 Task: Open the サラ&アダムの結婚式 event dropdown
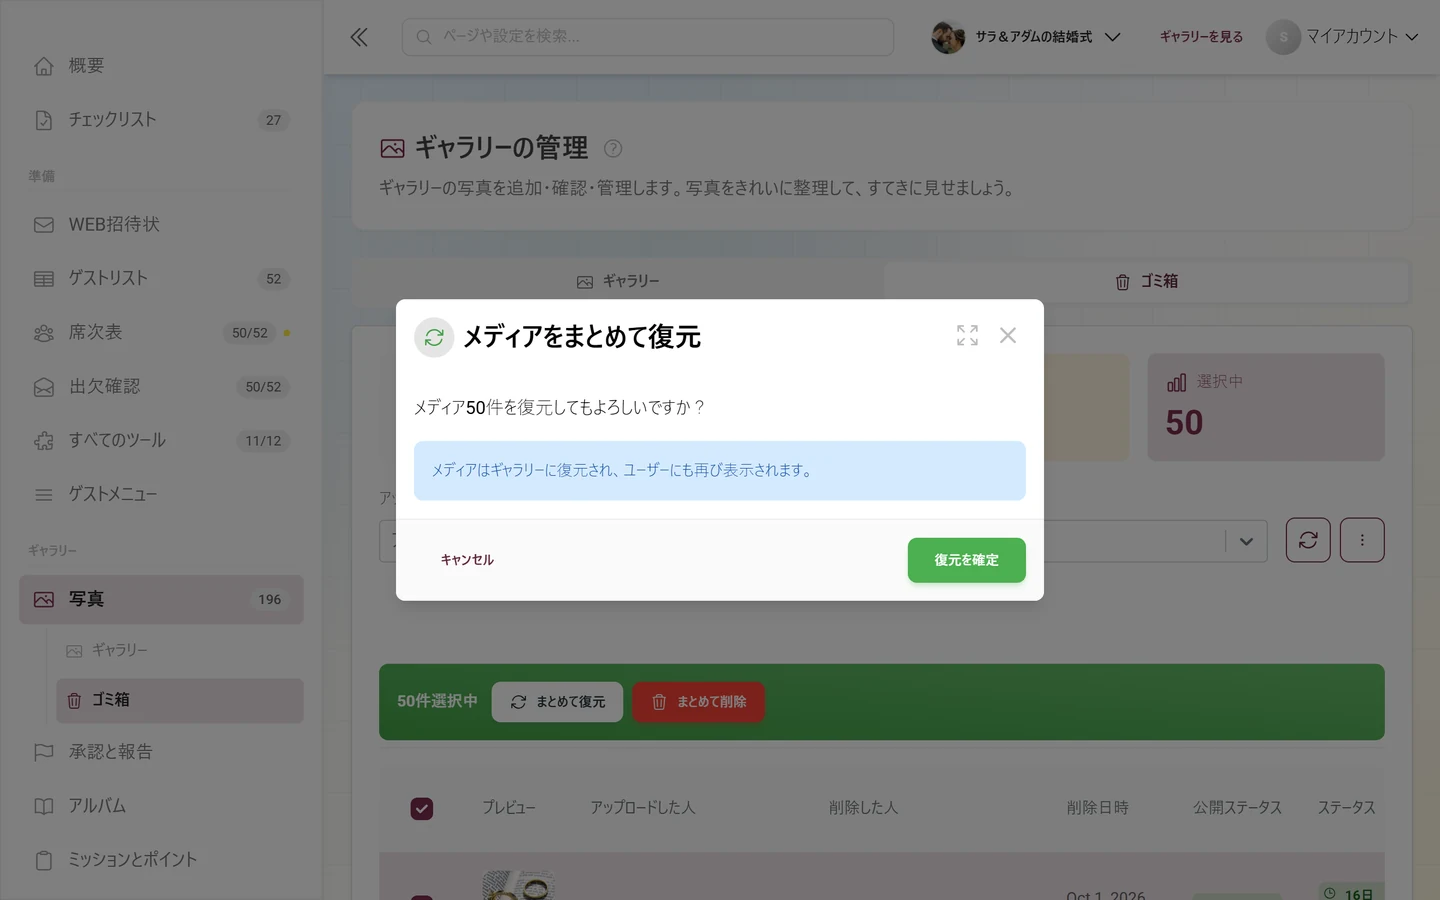click(1026, 37)
